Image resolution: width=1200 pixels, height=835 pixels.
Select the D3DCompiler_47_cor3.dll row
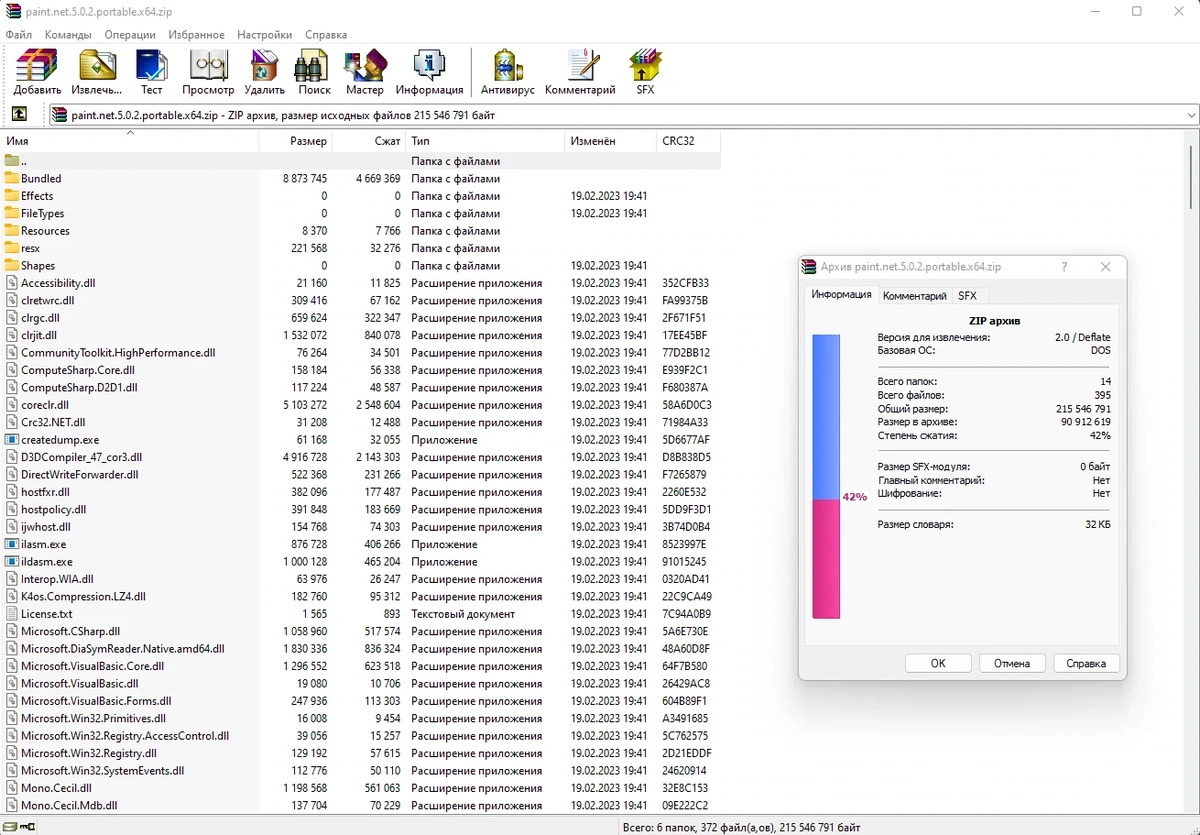(360, 457)
